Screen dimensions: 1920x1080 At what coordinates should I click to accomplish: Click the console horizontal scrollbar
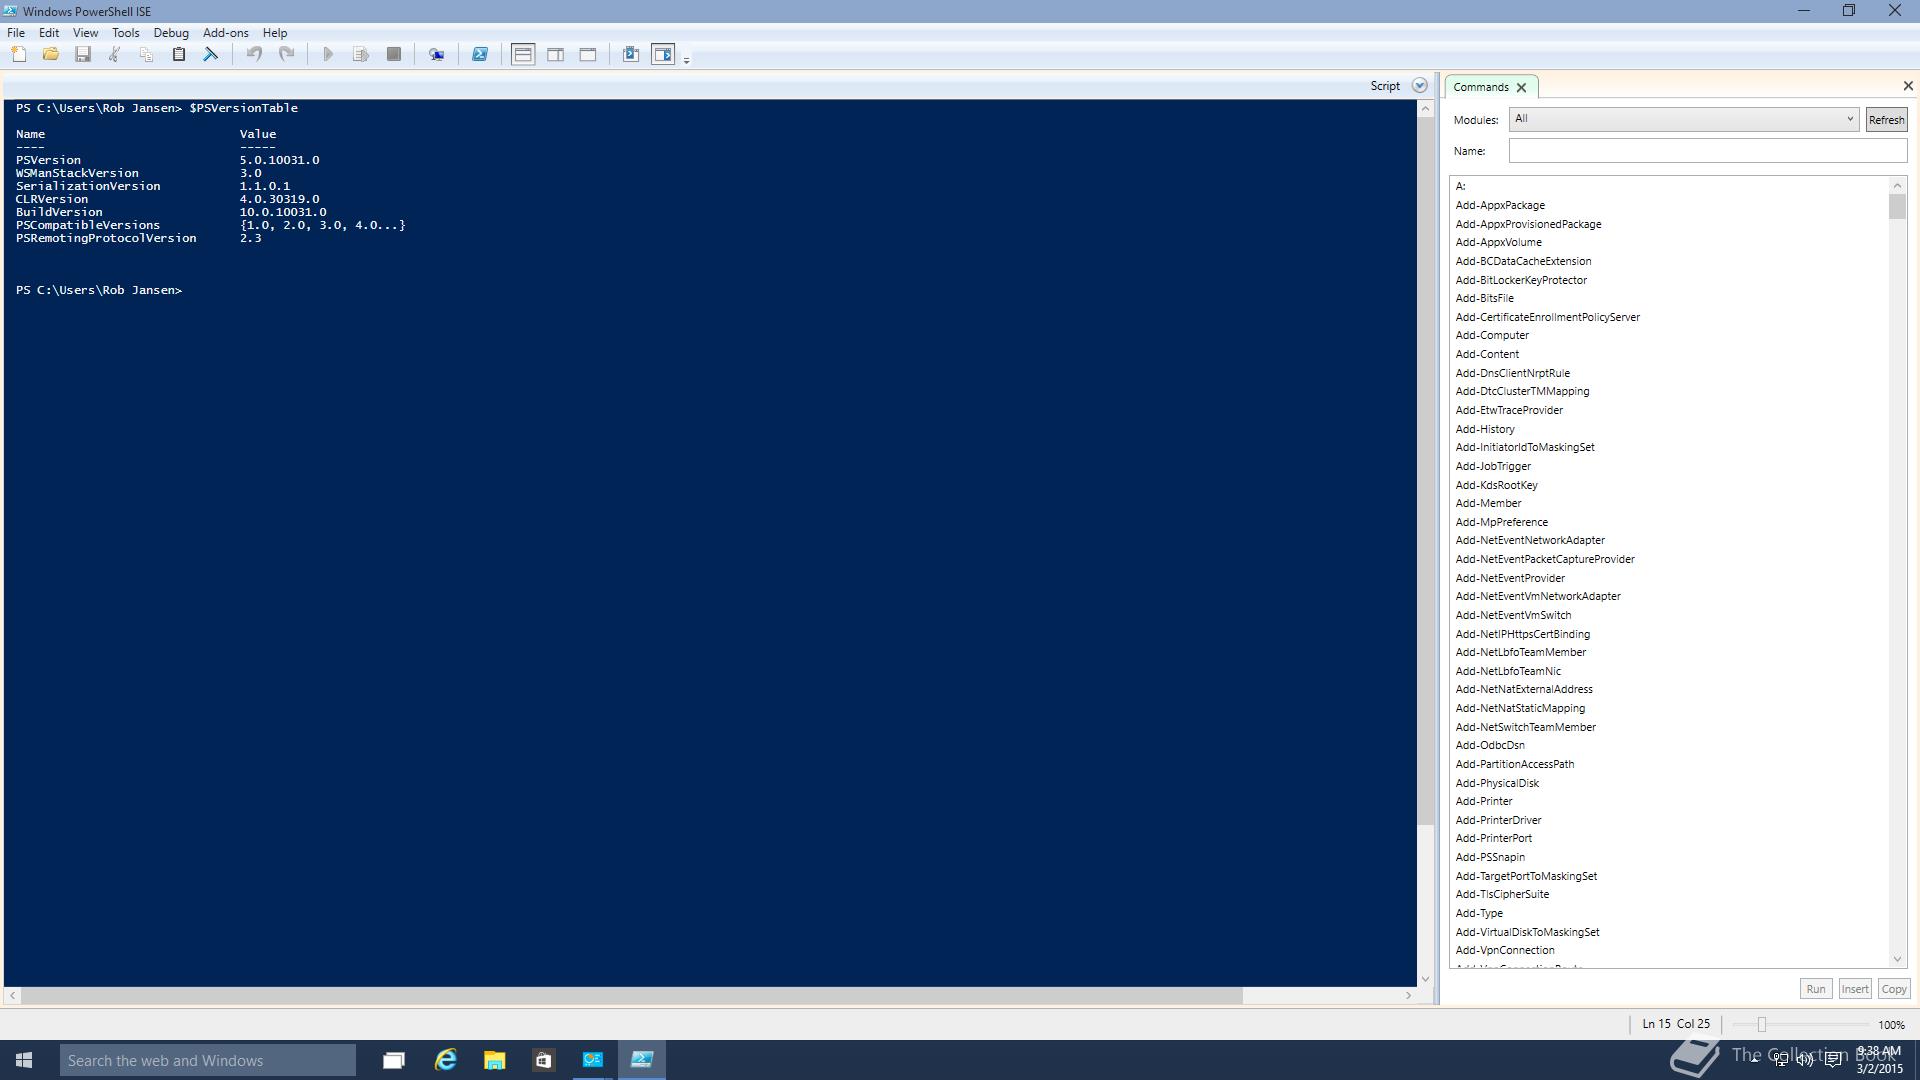pyautogui.click(x=631, y=996)
